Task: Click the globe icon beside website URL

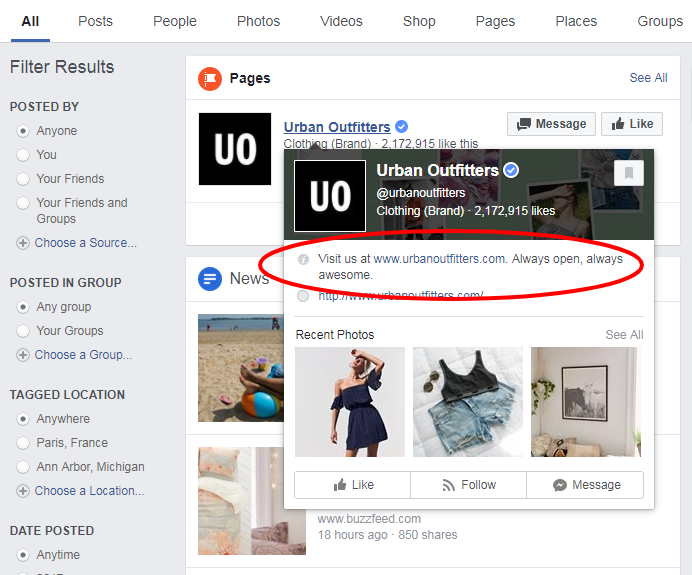Action: (303, 296)
